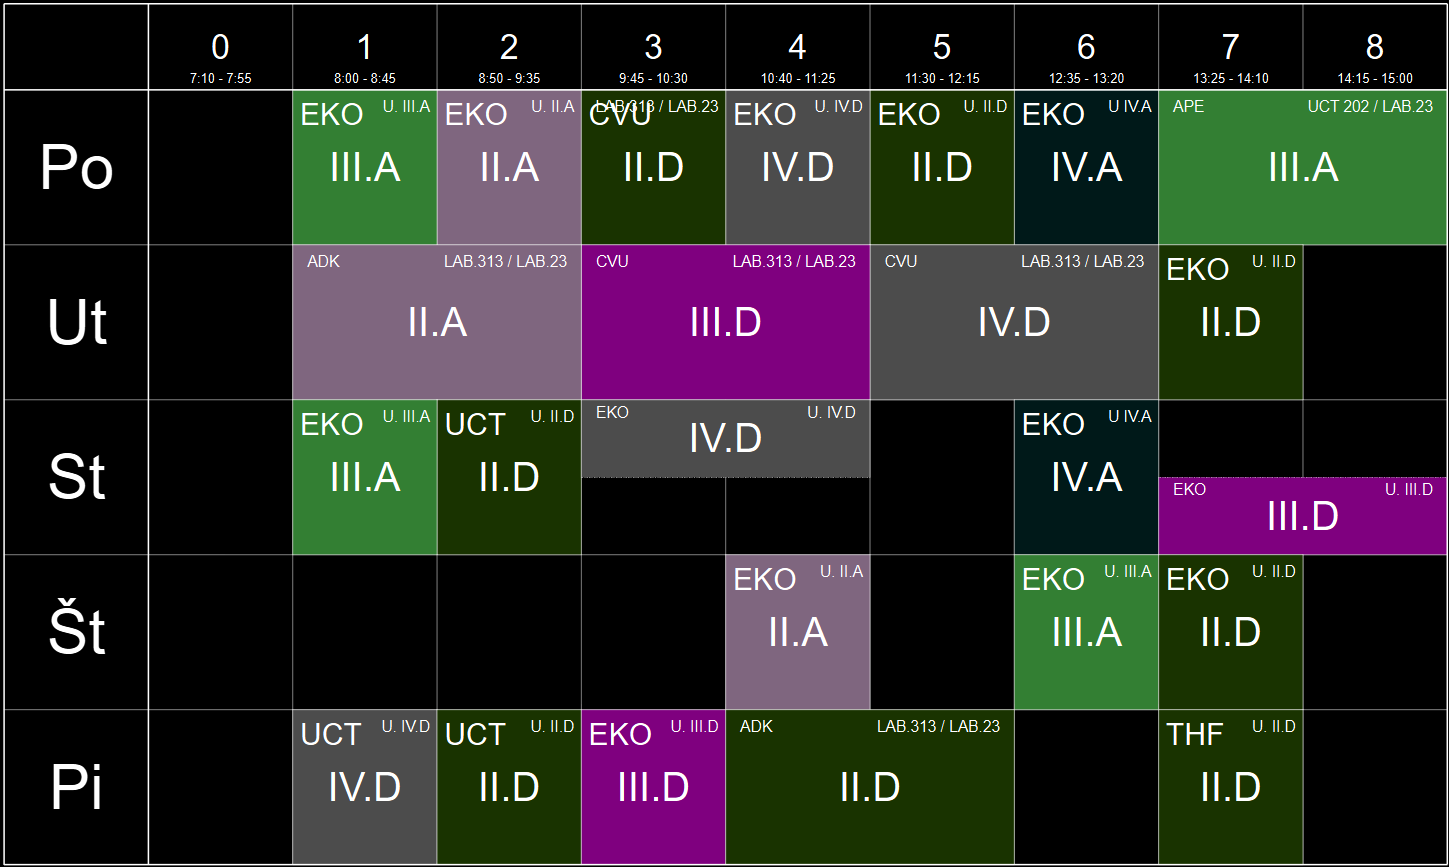The height and width of the screenshot is (867, 1449).
Task: Click Tuesday's CVU lesson for IV.D
Action: coord(1014,323)
